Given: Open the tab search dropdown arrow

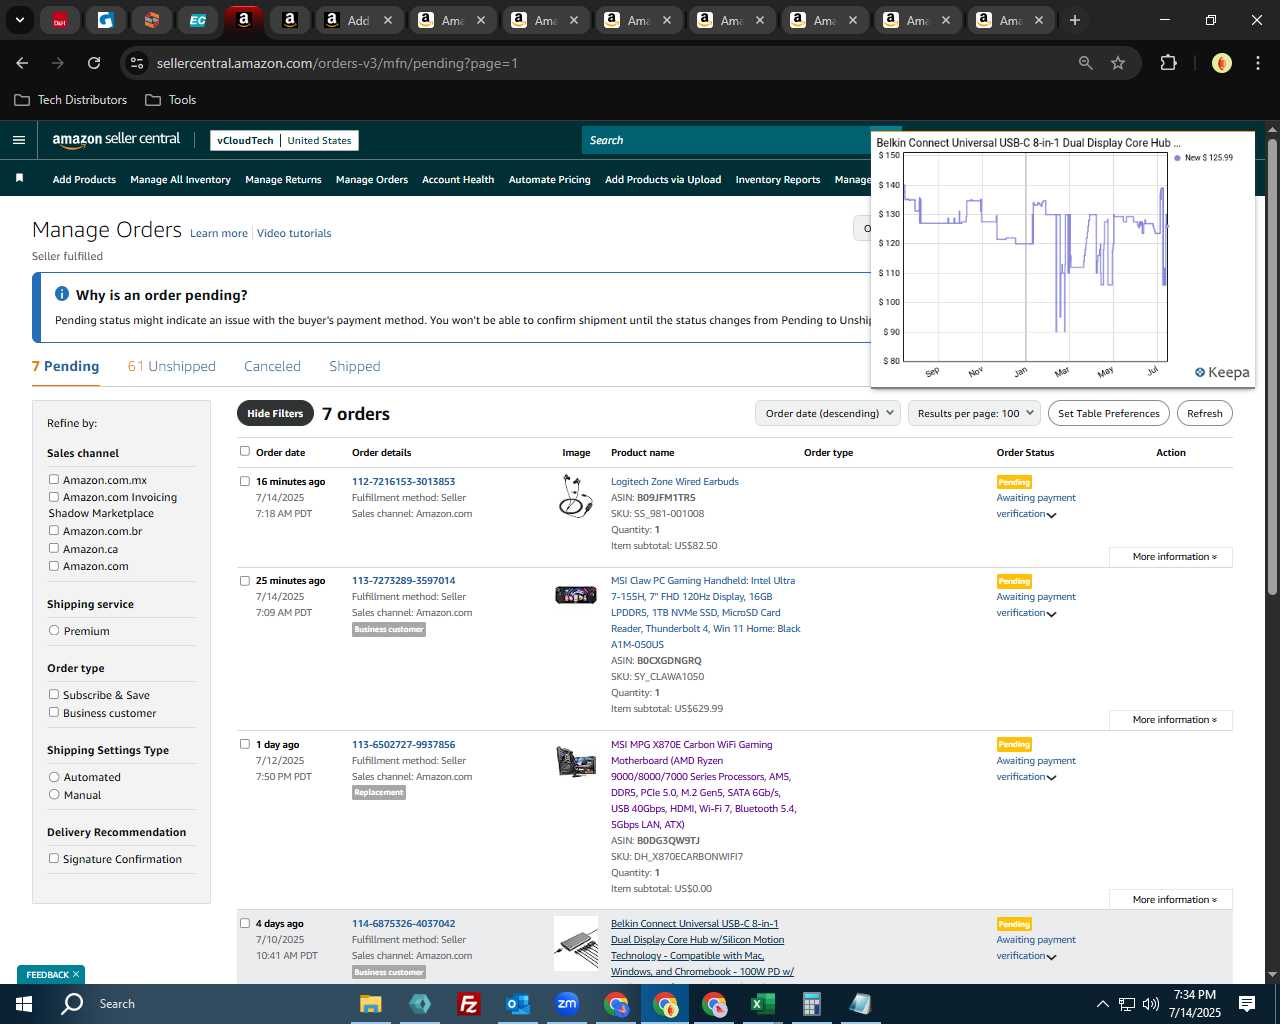Looking at the screenshot, I should (x=19, y=20).
